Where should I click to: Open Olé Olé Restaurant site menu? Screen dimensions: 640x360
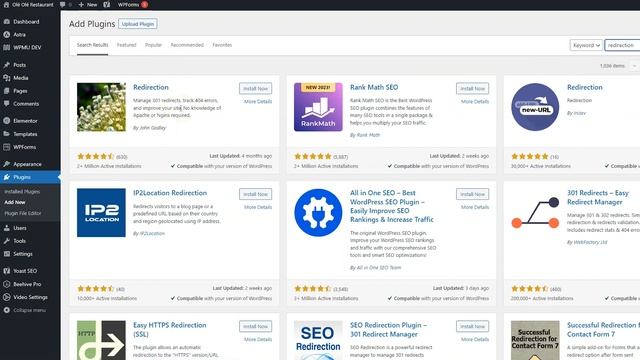coord(29,4)
